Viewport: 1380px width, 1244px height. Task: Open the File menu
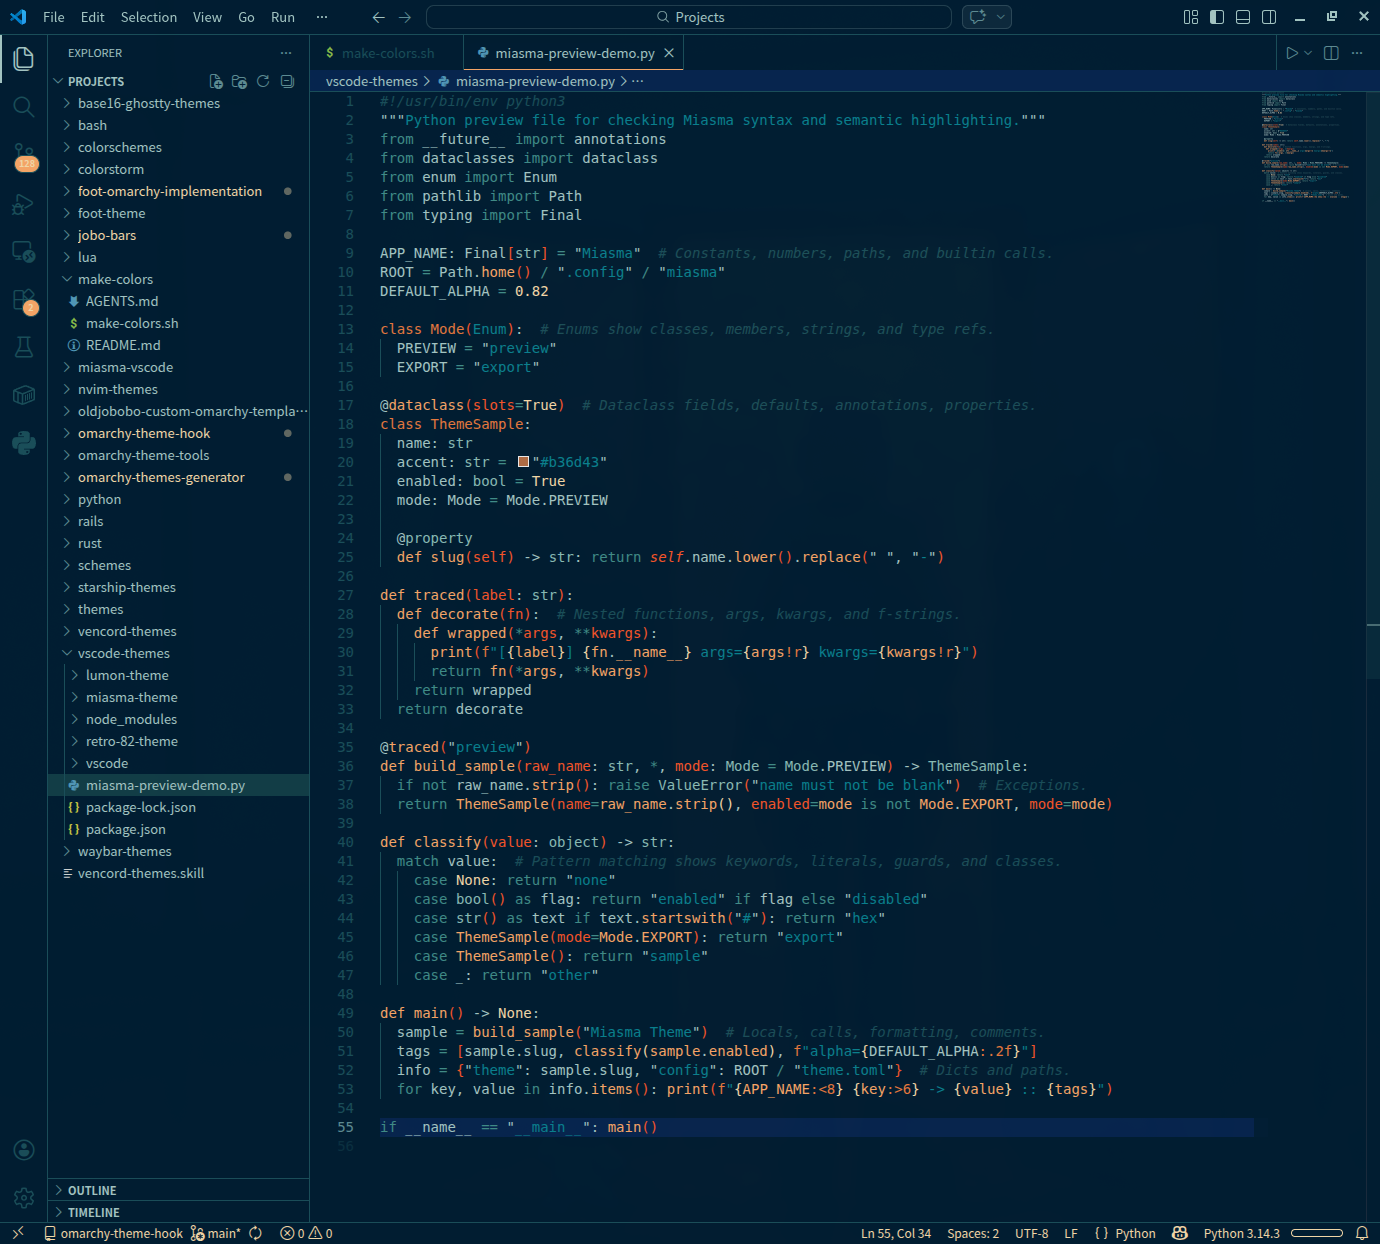(x=54, y=17)
